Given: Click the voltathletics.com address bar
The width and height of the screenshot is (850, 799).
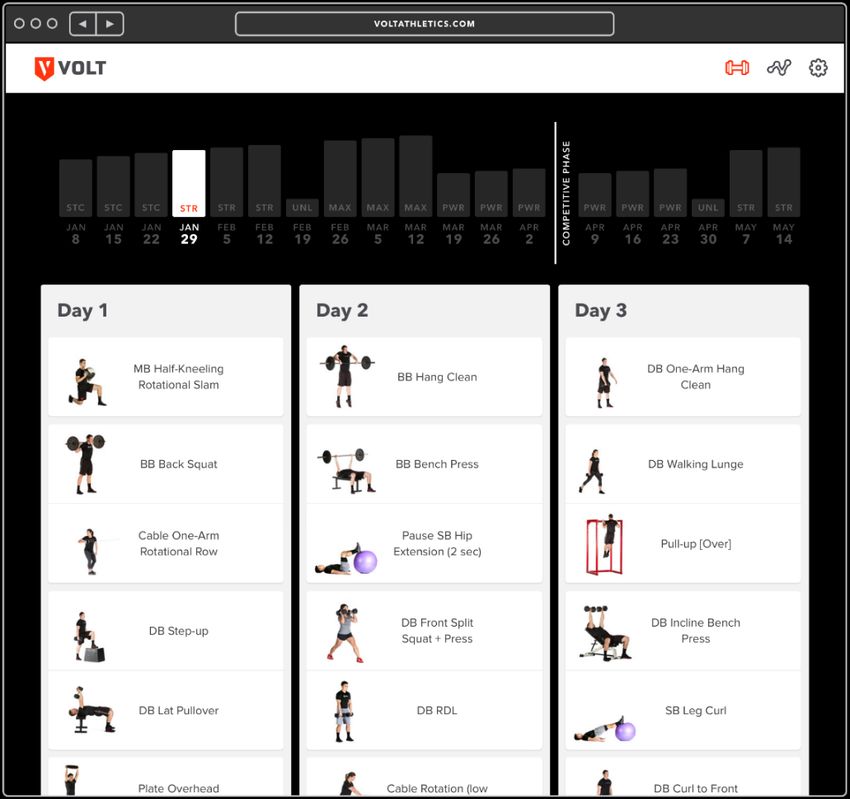Looking at the screenshot, I should point(424,24).
